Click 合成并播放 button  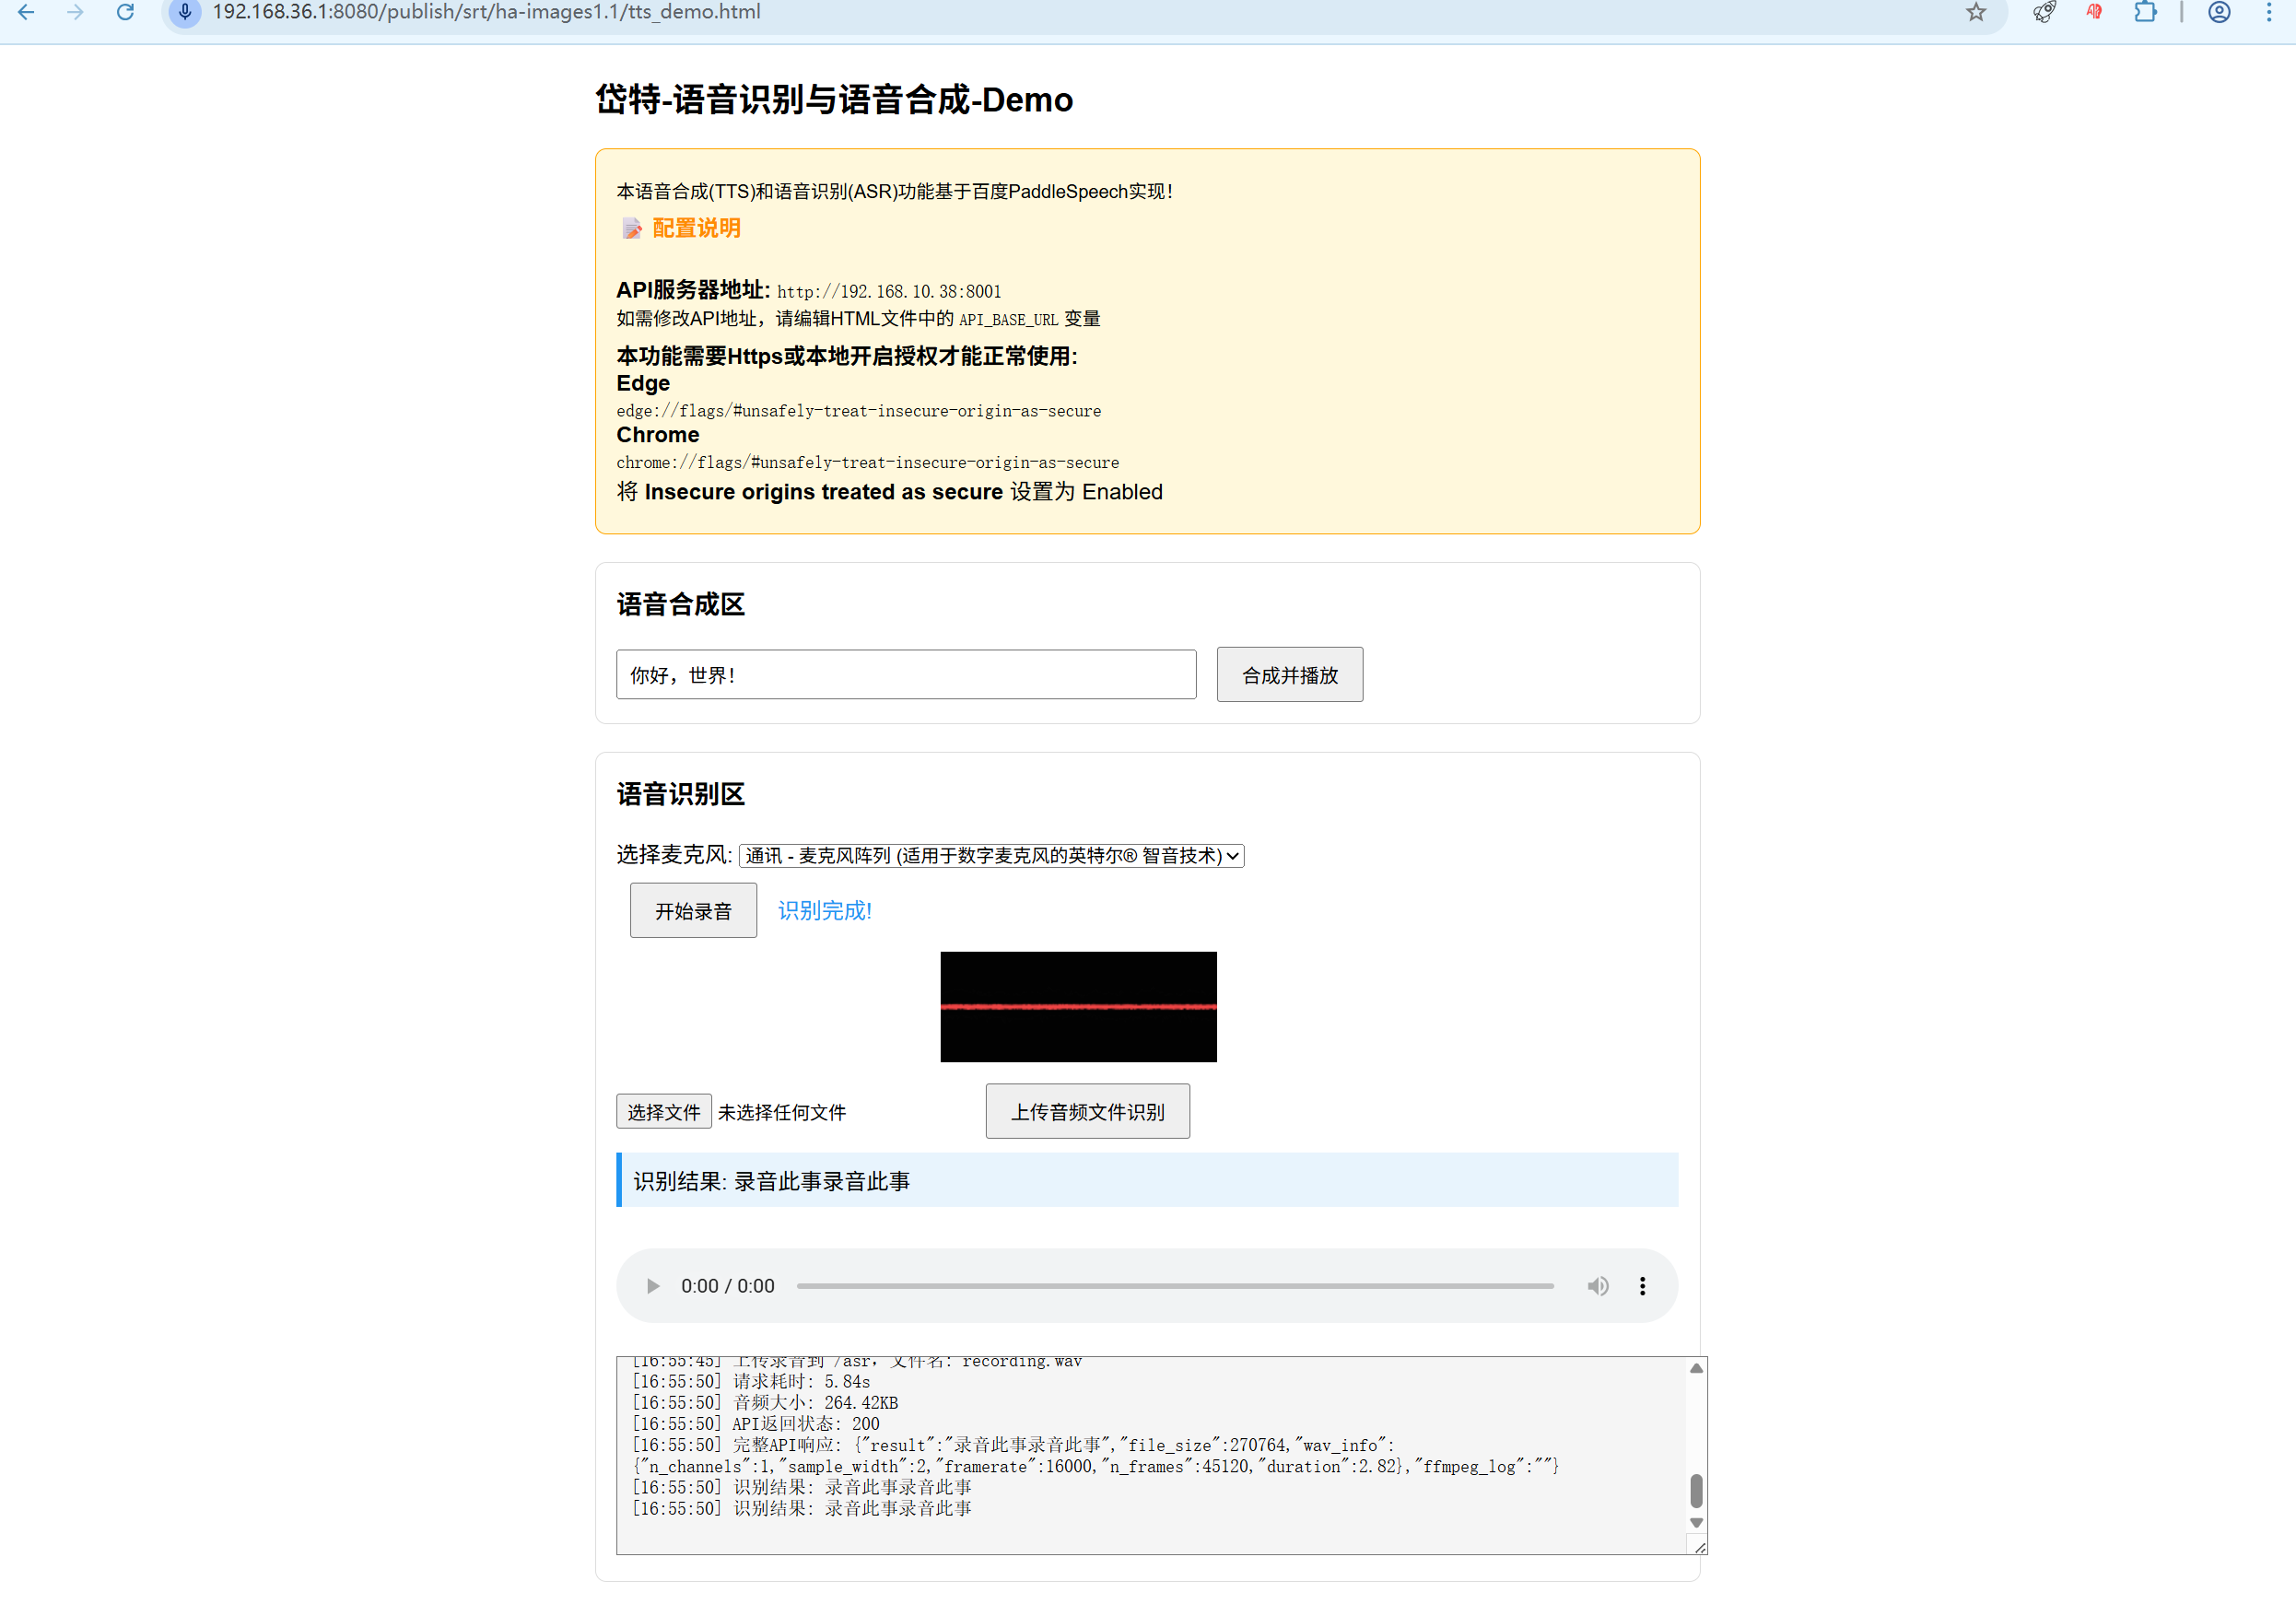[x=1289, y=675]
